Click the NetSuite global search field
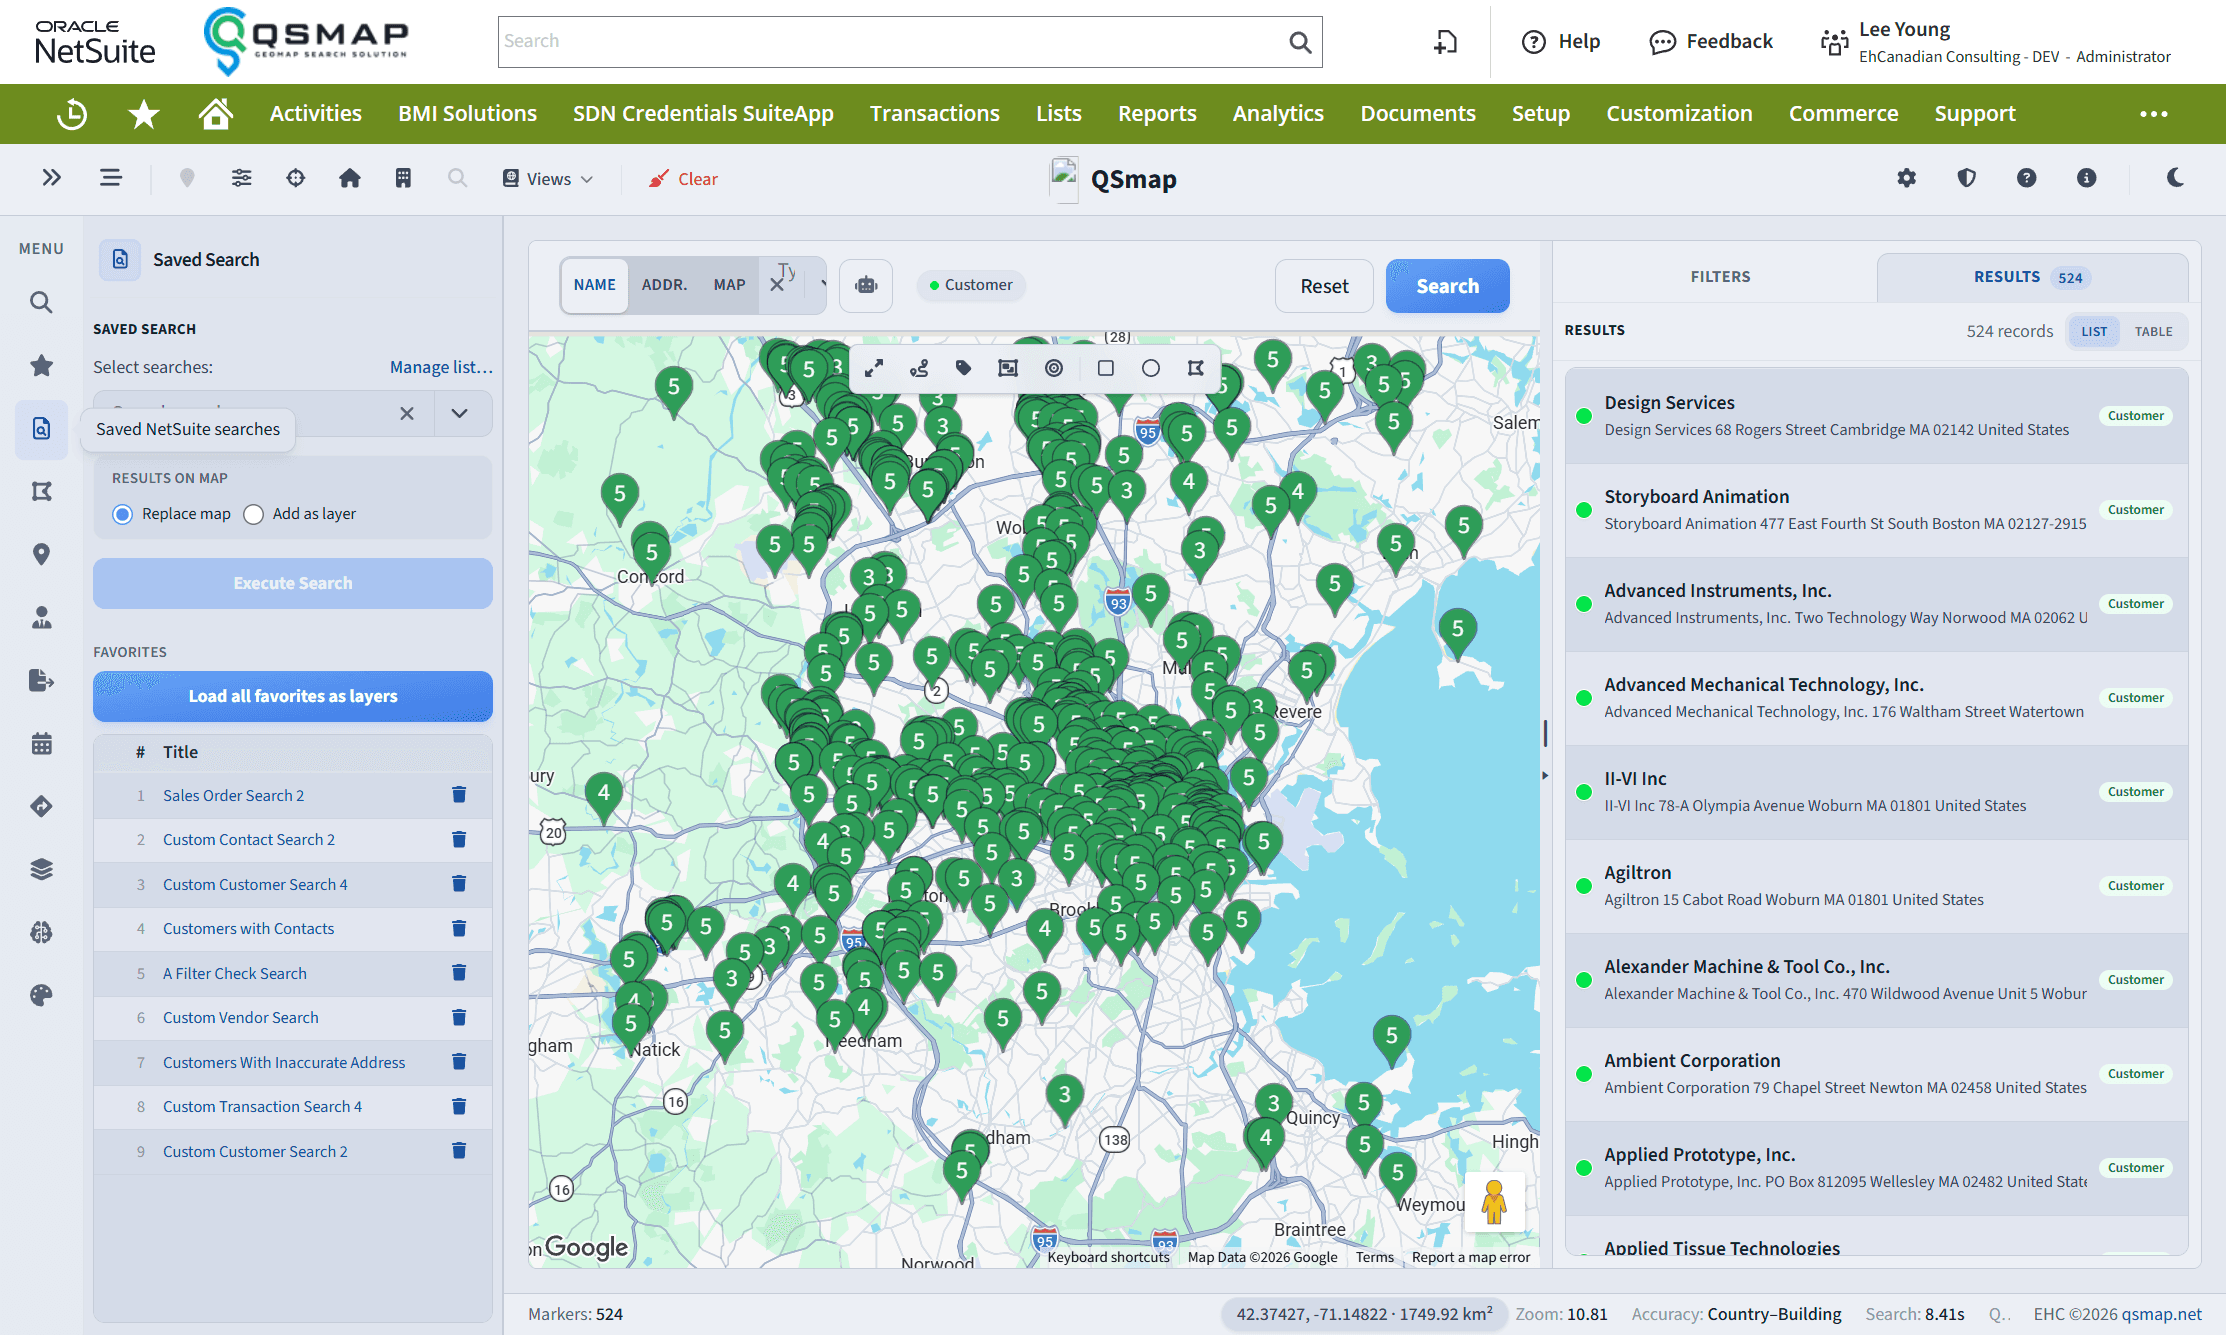Viewport: 2226px width, 1335px height. (x=910, y=42)
